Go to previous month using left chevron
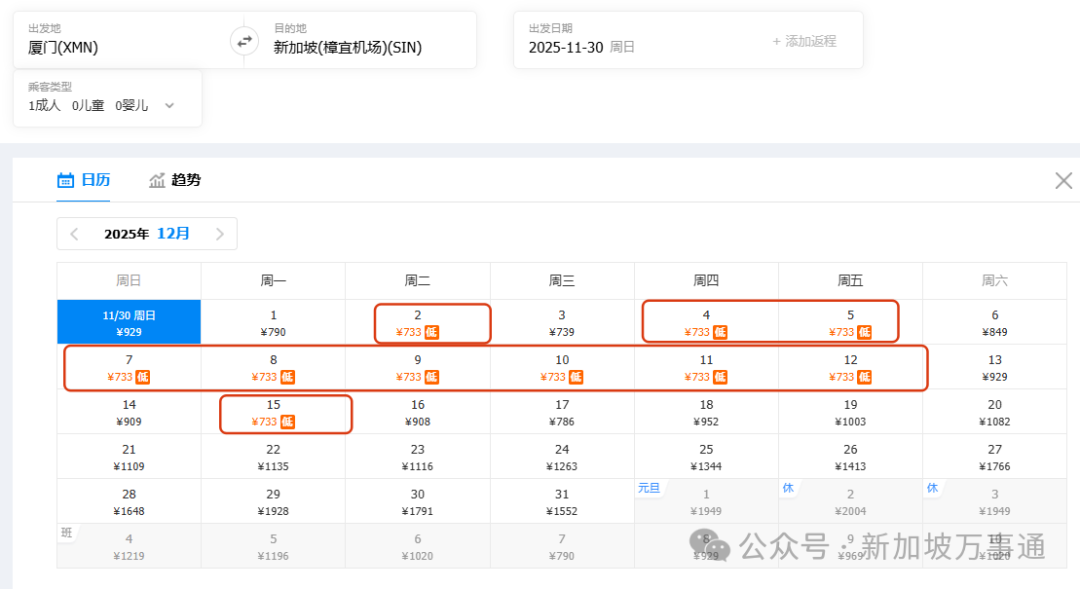 point(74,233)
